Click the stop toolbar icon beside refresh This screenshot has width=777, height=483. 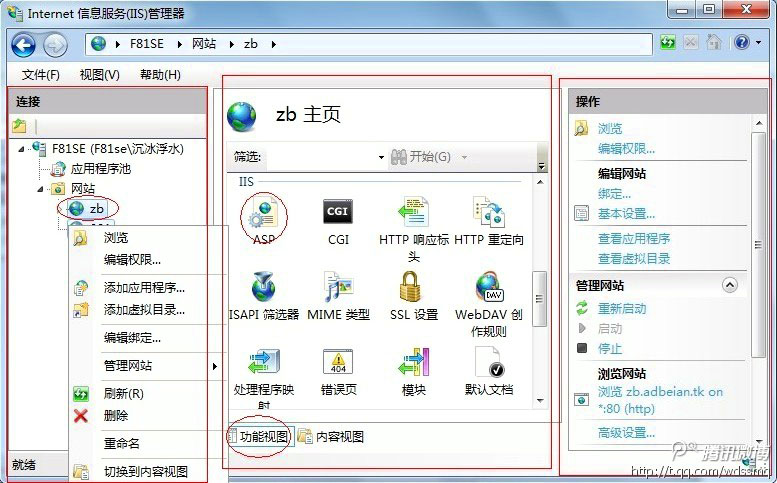(x=690, y=43)
